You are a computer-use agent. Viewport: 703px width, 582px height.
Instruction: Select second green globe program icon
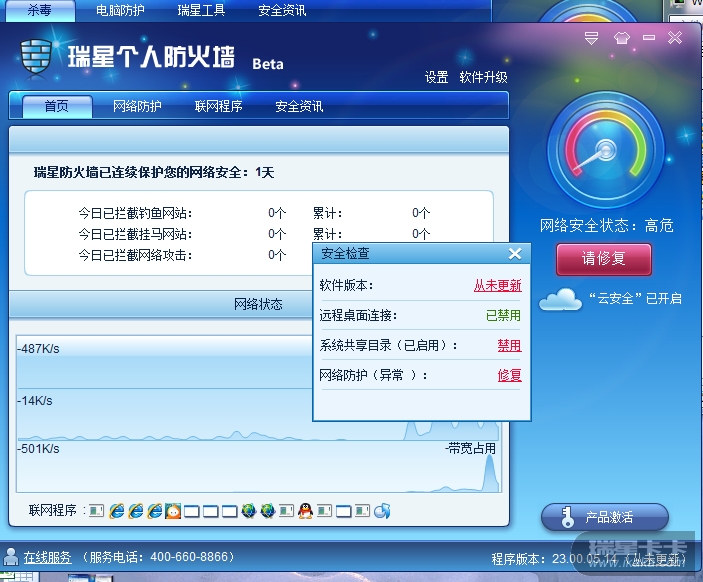(267, 511)
